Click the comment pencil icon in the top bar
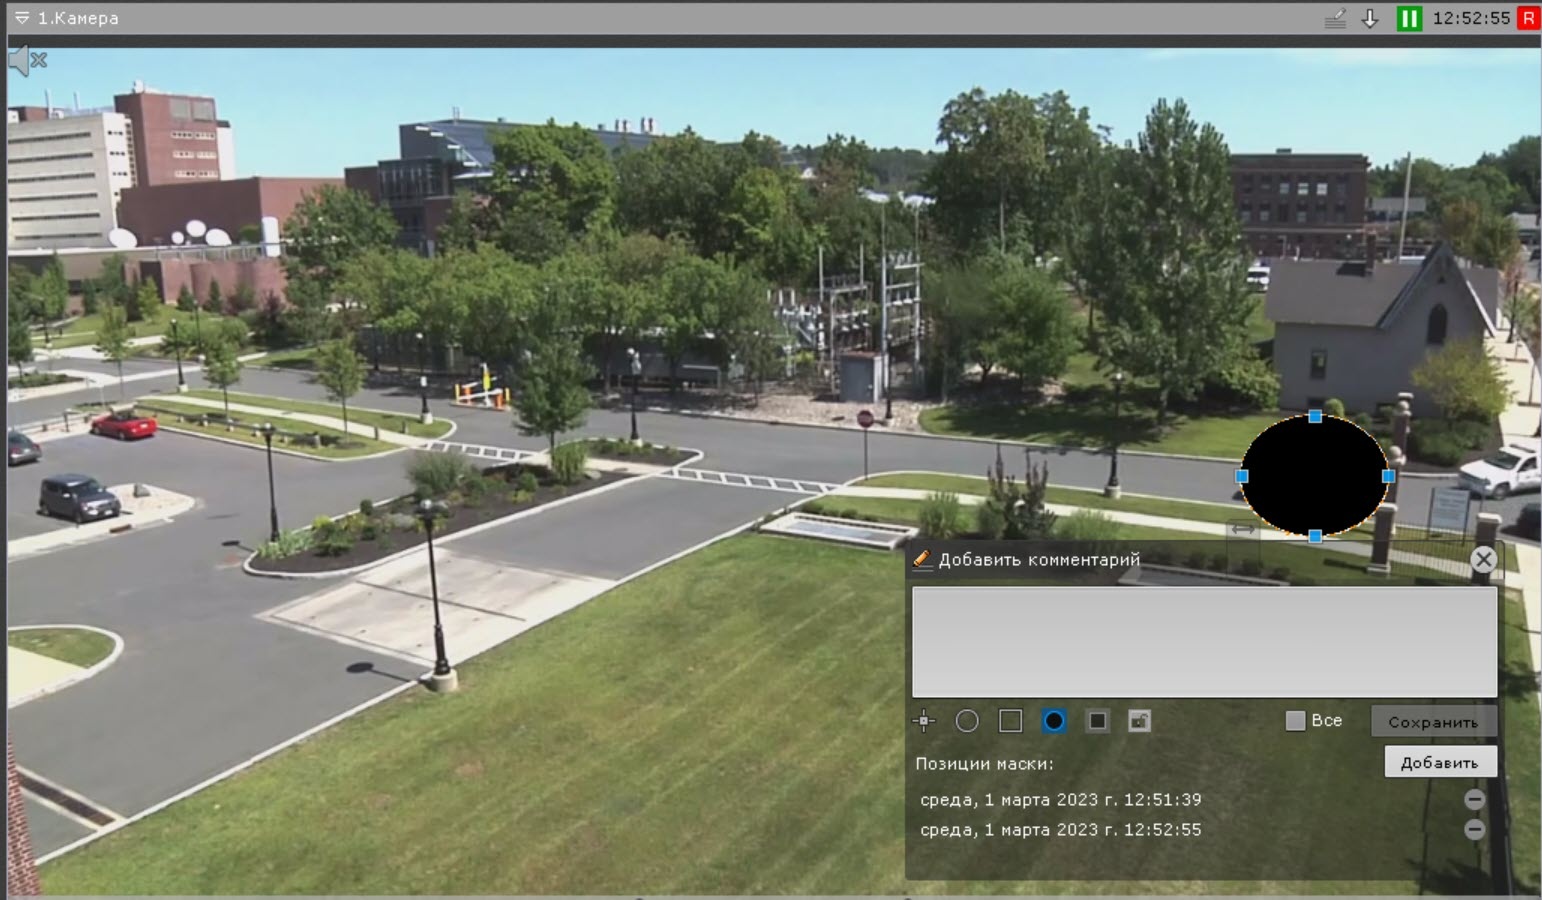This screenshot has width=1542, height=900. (1335, 18)
